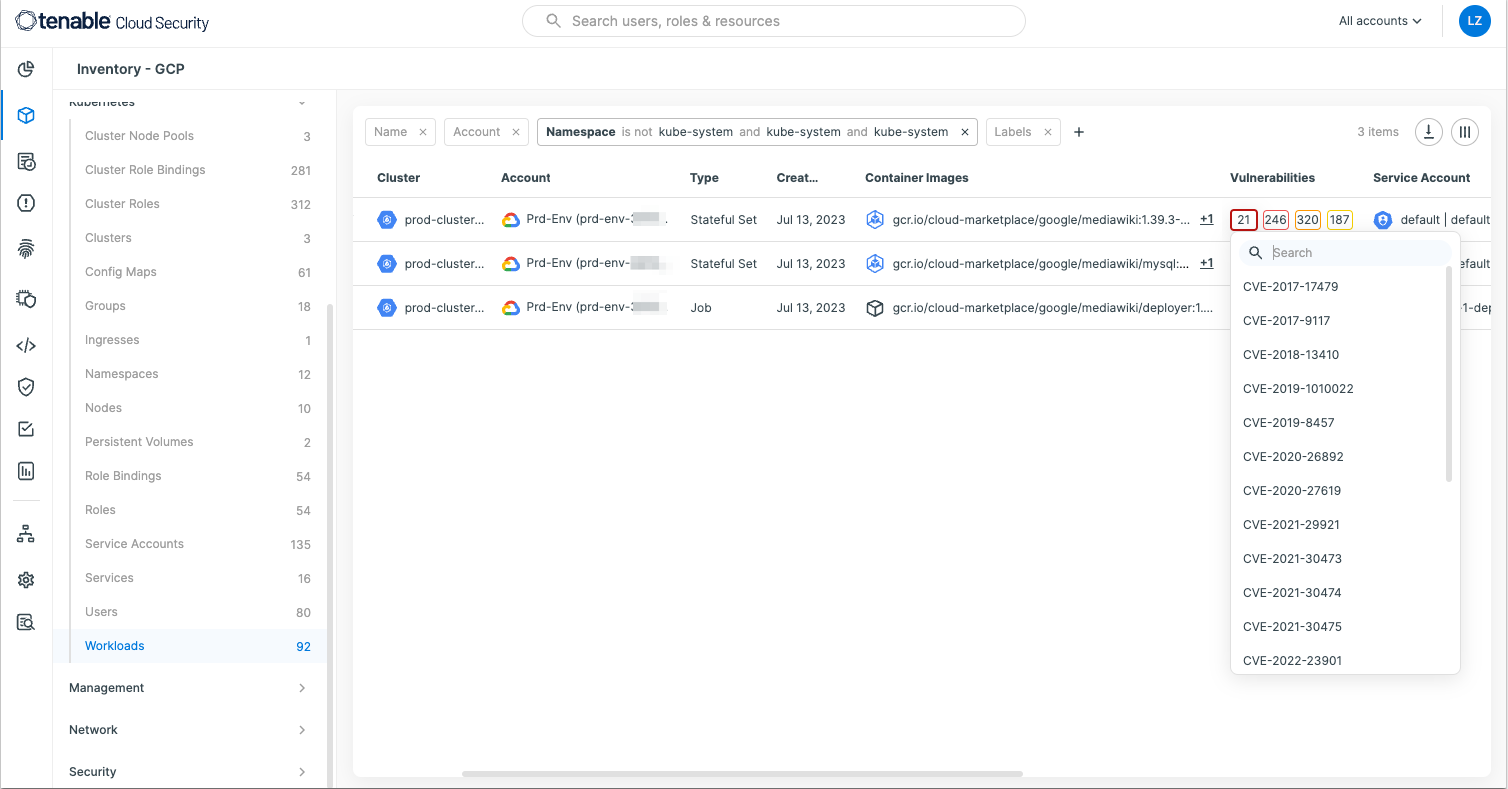The height and width of the screenshot is (789, 1508).
Task: Click the shield checkmark sidebar icon
Action: pyautogui.click(x=26, y=387)
